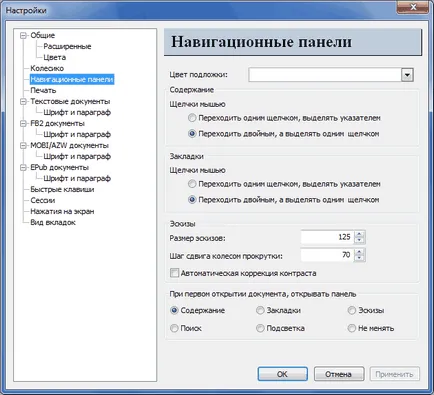
Task: Collapse the FB2 документы tree node
Action: tap(23, 123)
